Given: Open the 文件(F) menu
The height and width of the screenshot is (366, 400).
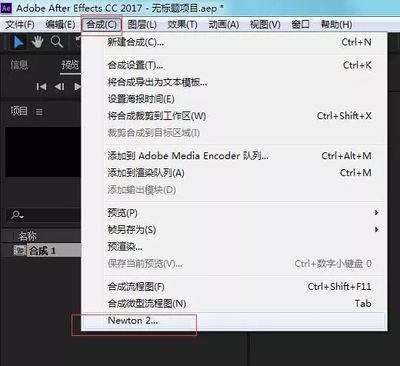Looking at the screenshot, I should click(x=20, y=24).
